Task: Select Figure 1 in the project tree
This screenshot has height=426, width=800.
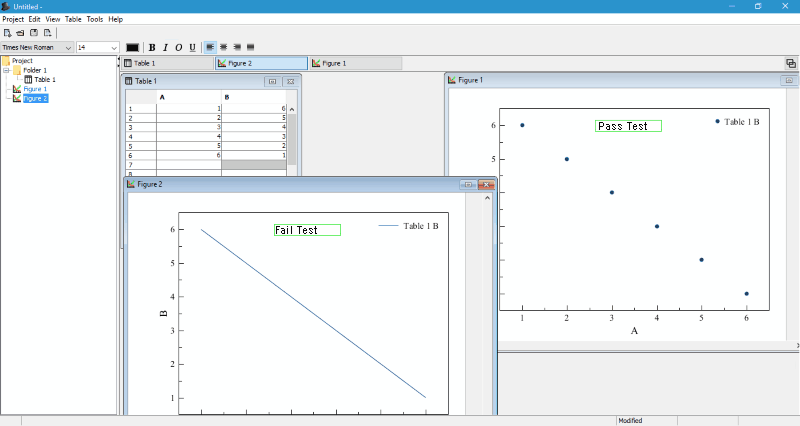Action: click(35, 89)
